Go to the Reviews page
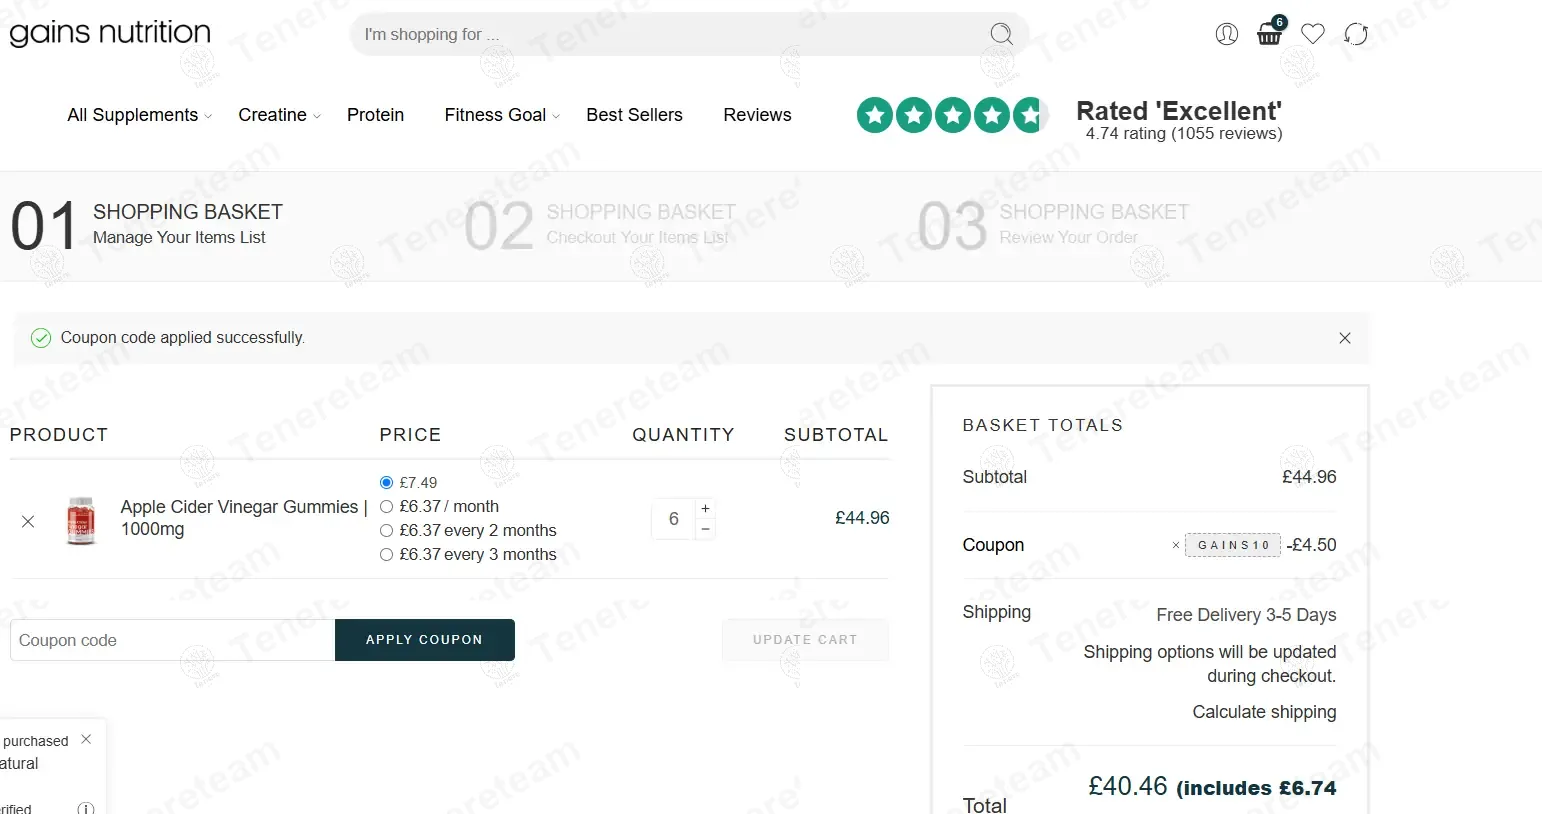 click(x=757, y=115)
